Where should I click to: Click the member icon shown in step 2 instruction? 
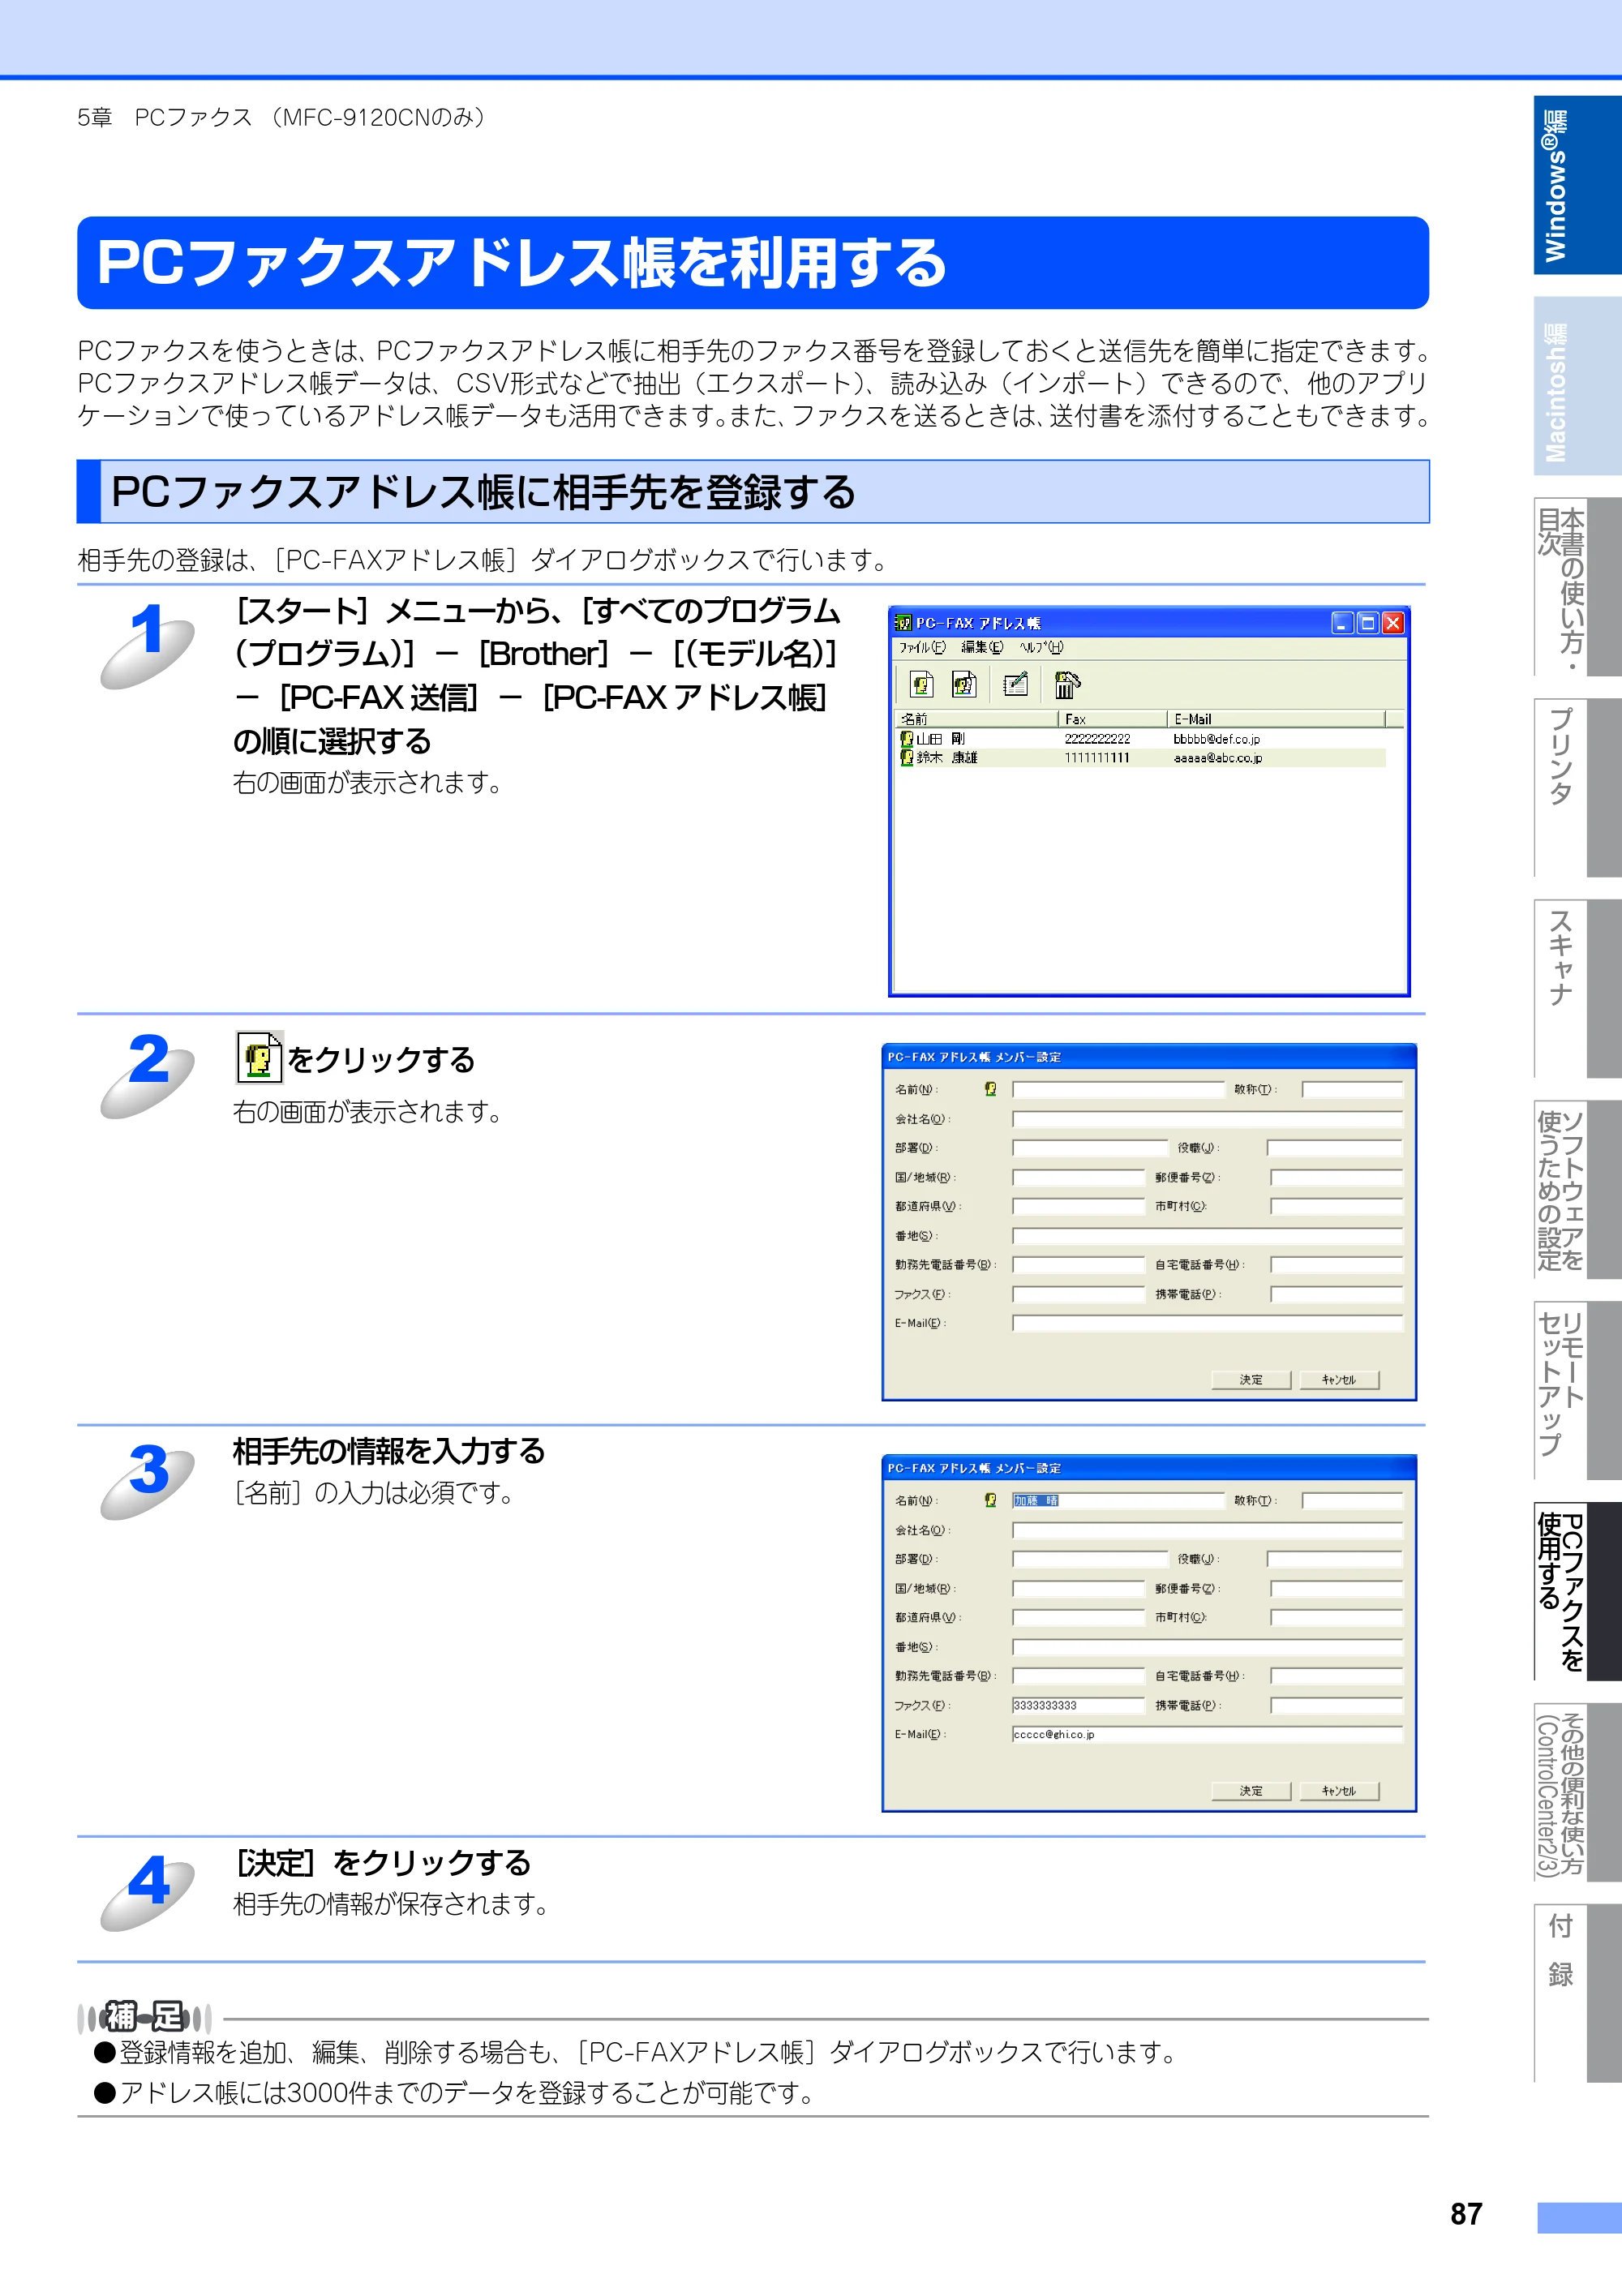(x=259, y=1058)
